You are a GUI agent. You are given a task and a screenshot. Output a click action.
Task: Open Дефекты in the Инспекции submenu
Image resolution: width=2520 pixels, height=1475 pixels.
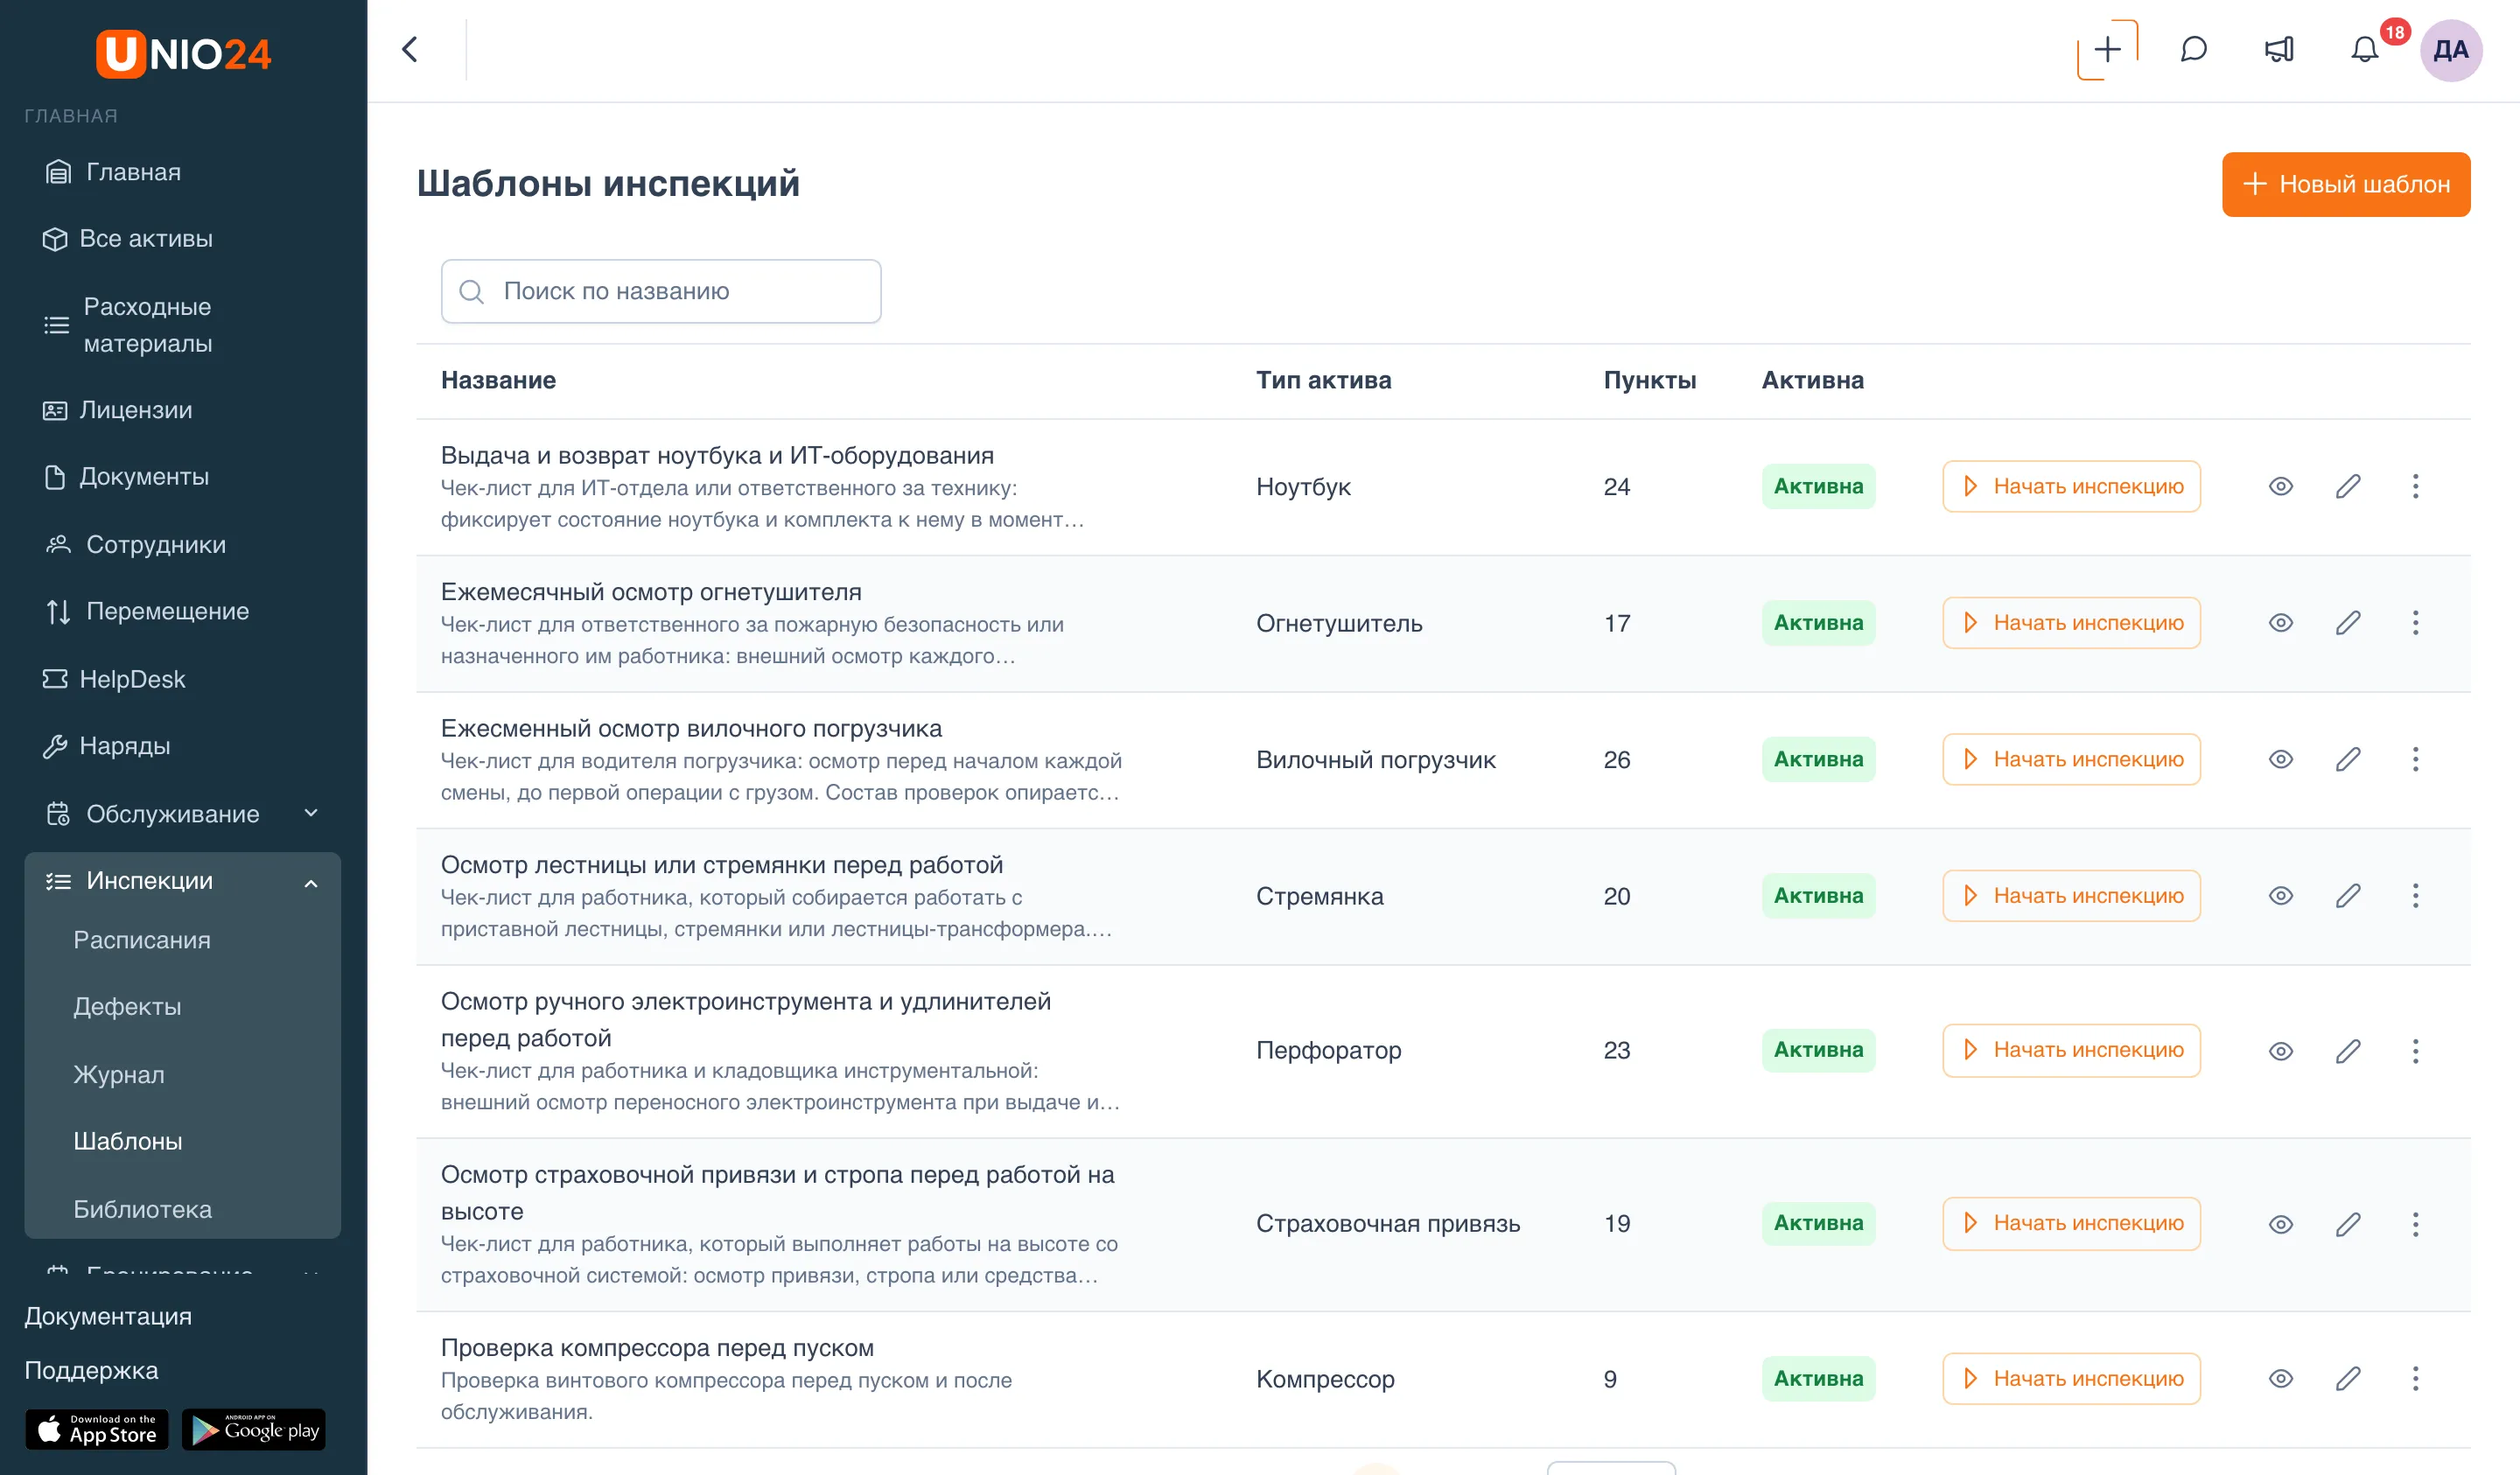point(127,1007)
